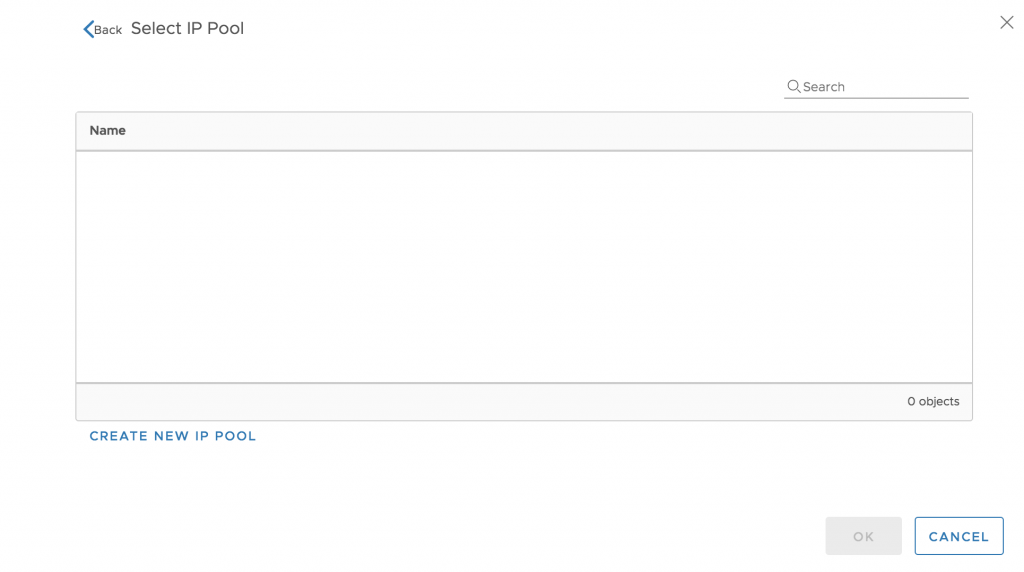The image size is (1024, 572).
Task: Open the CREATE NEW IP POOL link
Action: pyautogui.click(x=172, y=436)
